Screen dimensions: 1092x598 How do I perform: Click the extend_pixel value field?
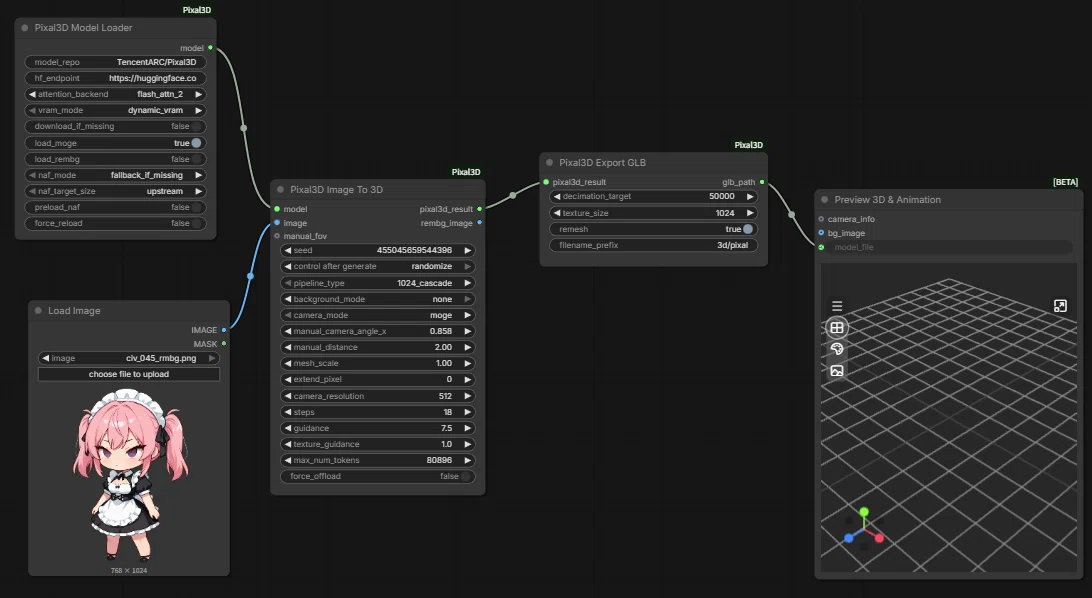click(x=377, y=379)
